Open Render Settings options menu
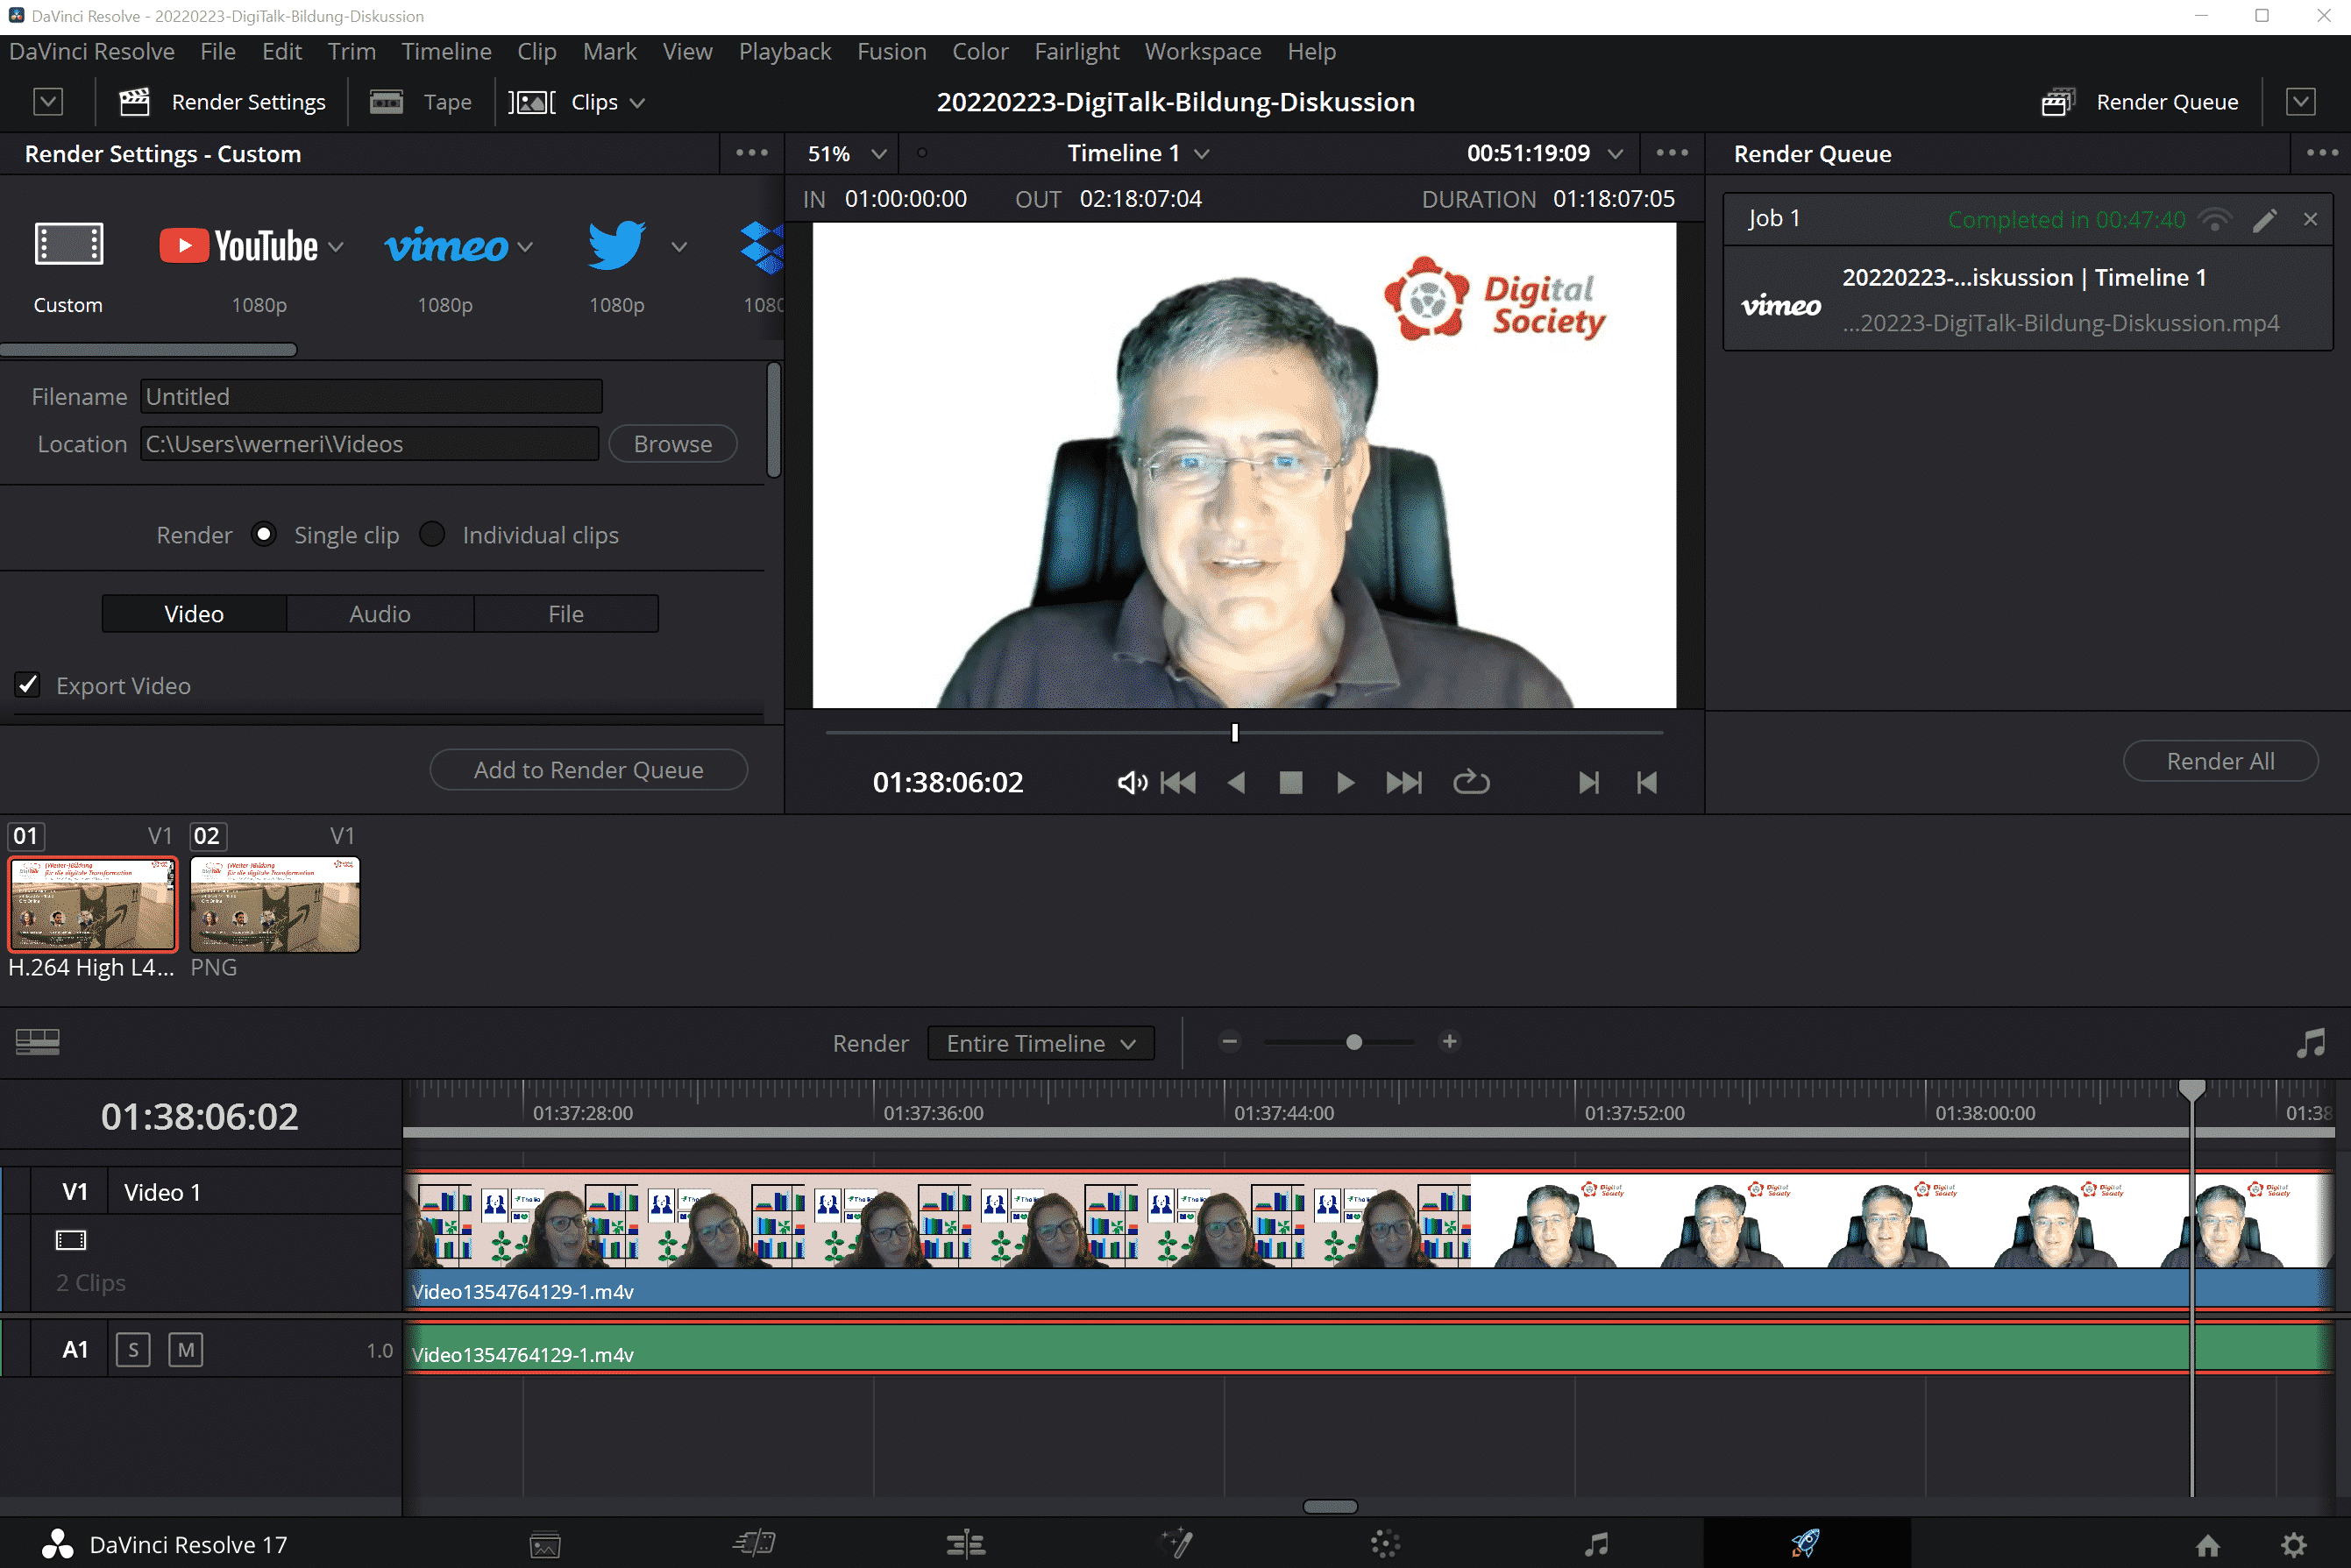Screen dimensions: 2351x1568 pos(752,154)
